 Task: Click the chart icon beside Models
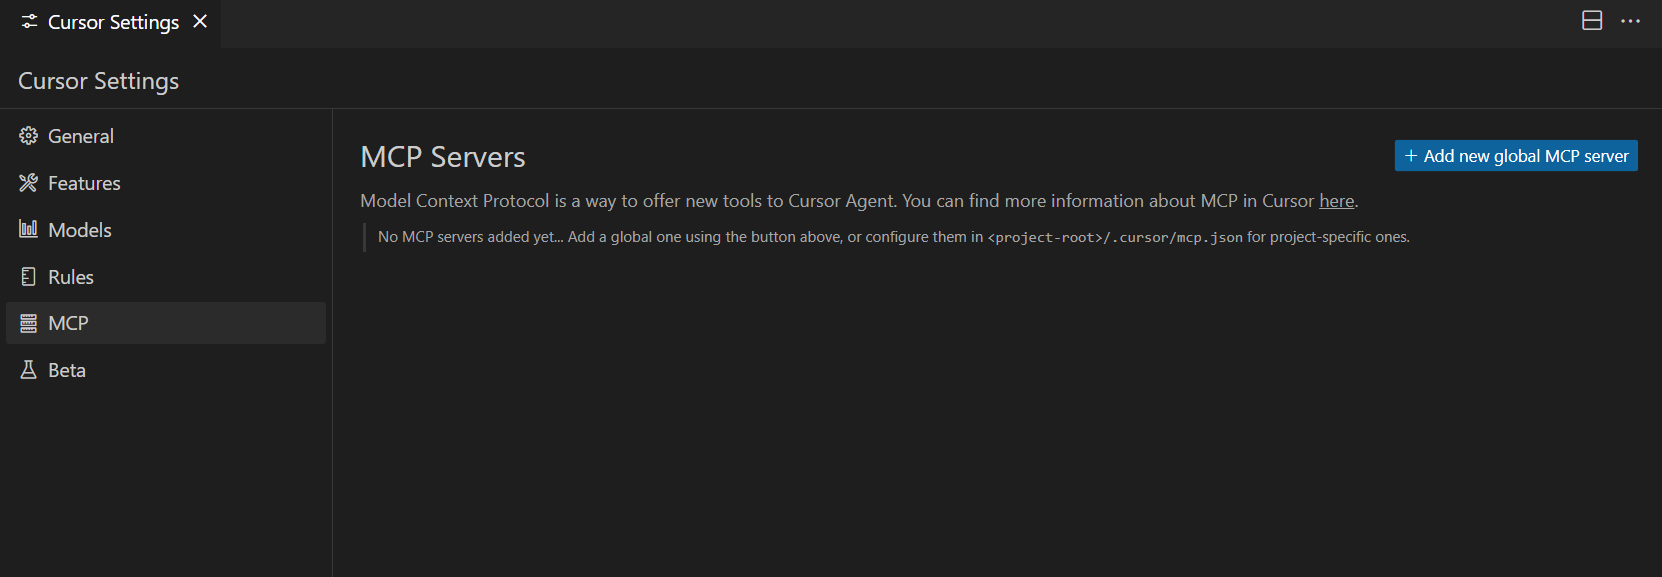coord(28,229)
